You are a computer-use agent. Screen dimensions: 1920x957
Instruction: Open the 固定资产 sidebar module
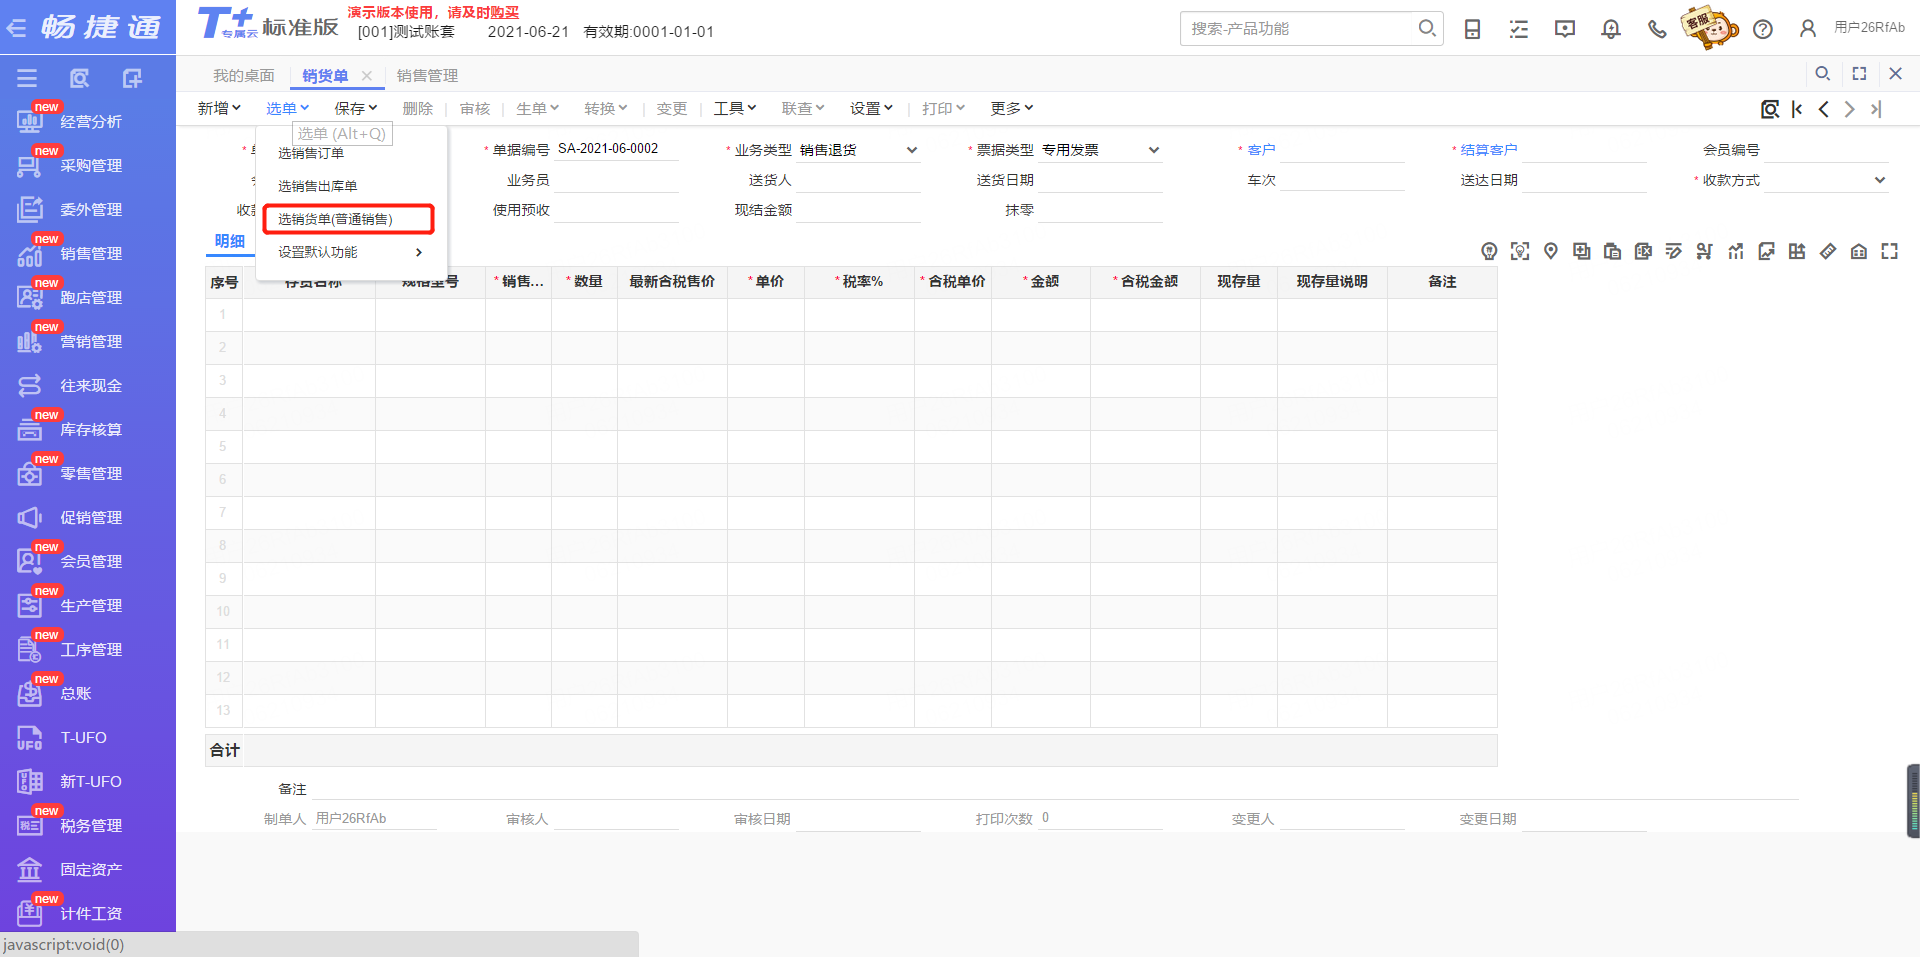(88, 870)
